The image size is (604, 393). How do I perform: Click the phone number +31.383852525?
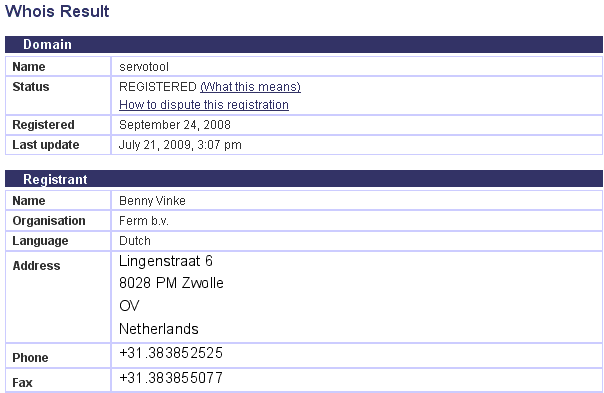click(x=171, y=353)
